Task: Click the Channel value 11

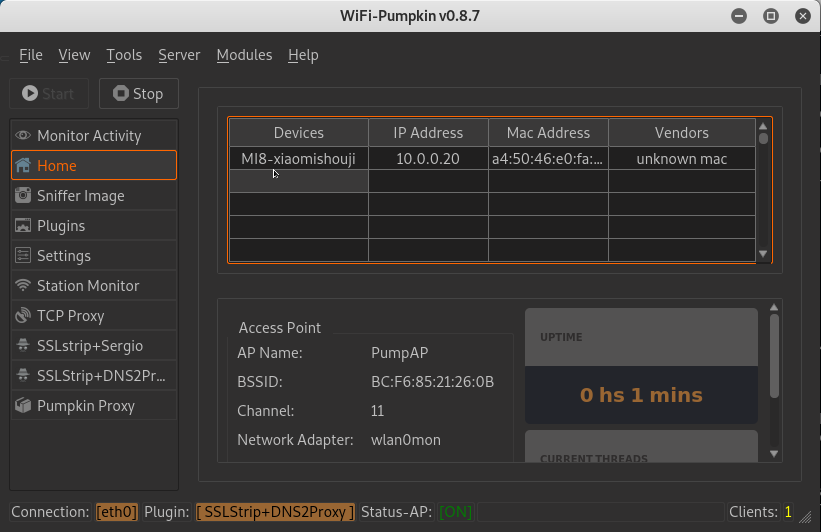Action: coord(377,411)
